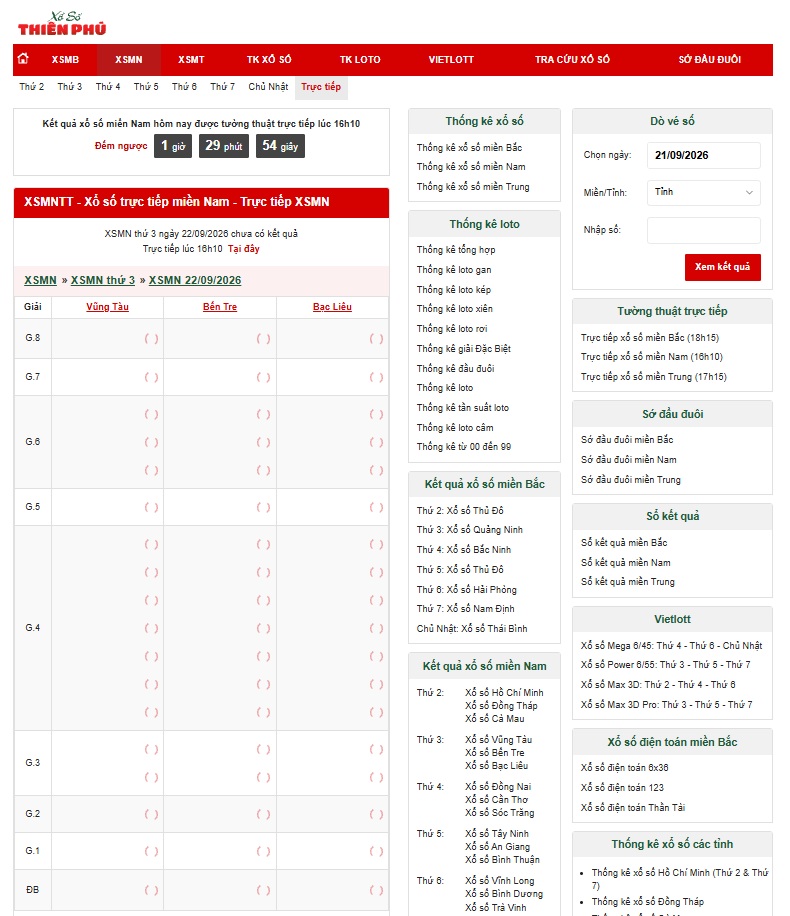Screen dimensions: 790x916
Task: Open Xổ số Cà Mau link
Action: click(495, 719)
